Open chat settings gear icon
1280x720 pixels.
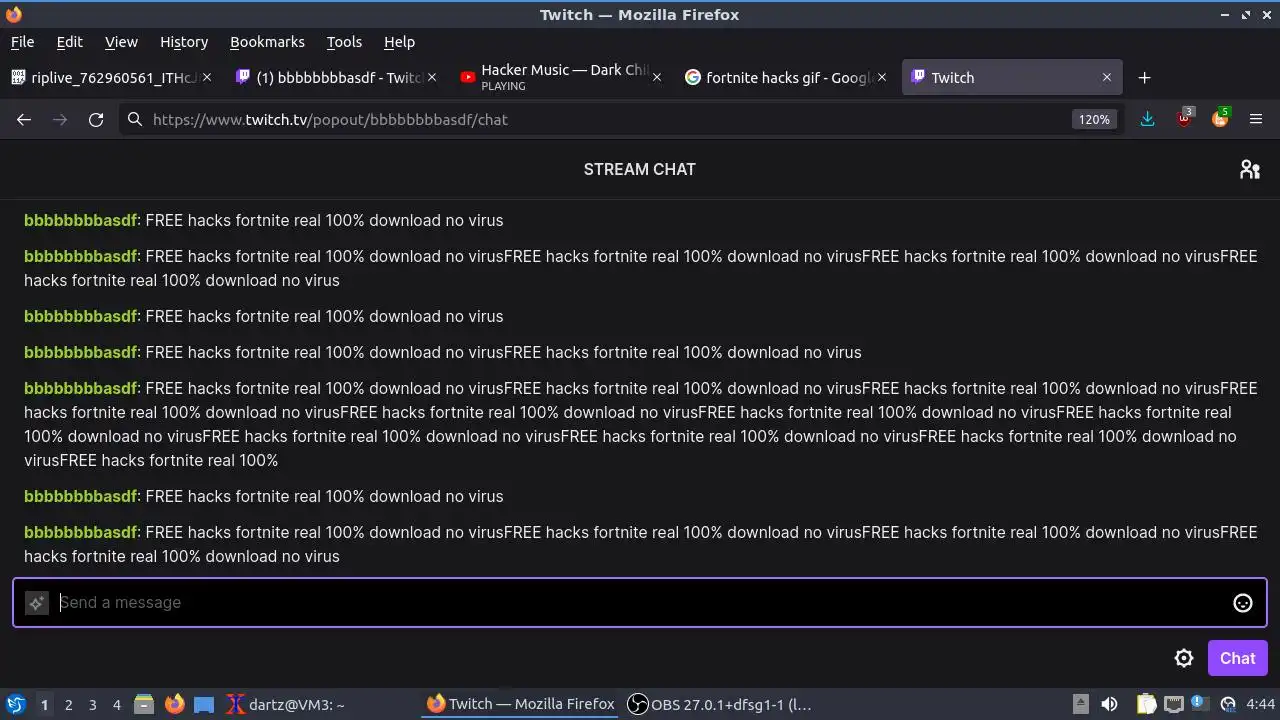coord(1184,658)
